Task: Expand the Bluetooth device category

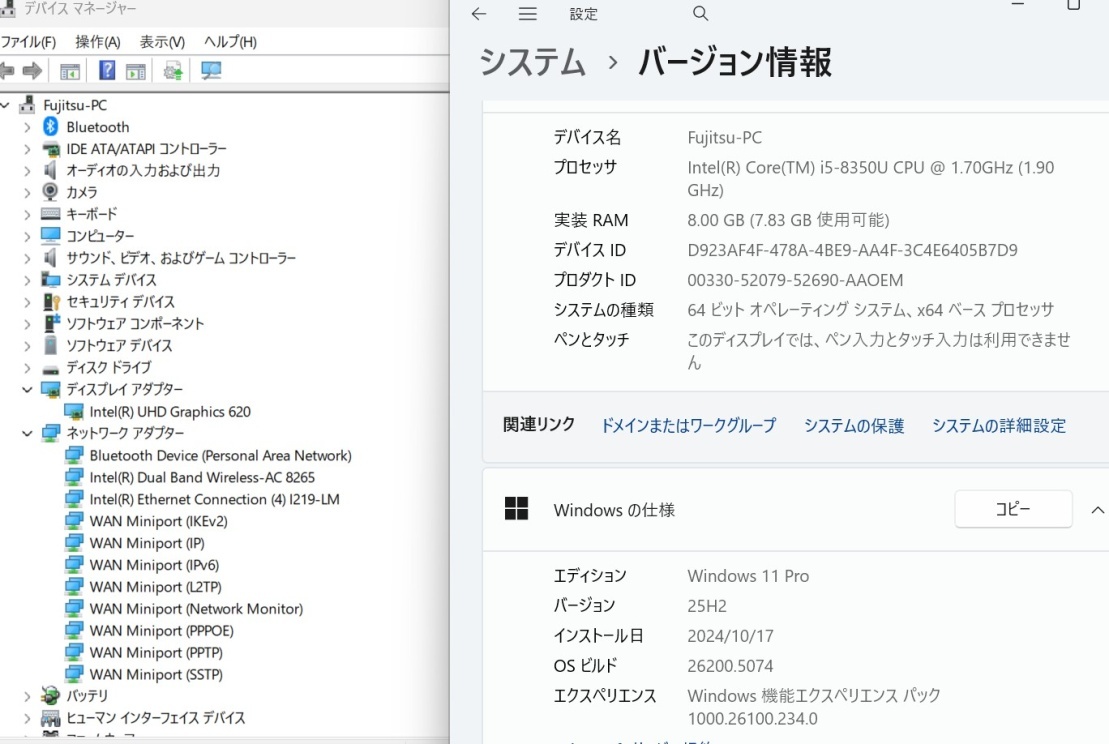Action: (25, 126)
